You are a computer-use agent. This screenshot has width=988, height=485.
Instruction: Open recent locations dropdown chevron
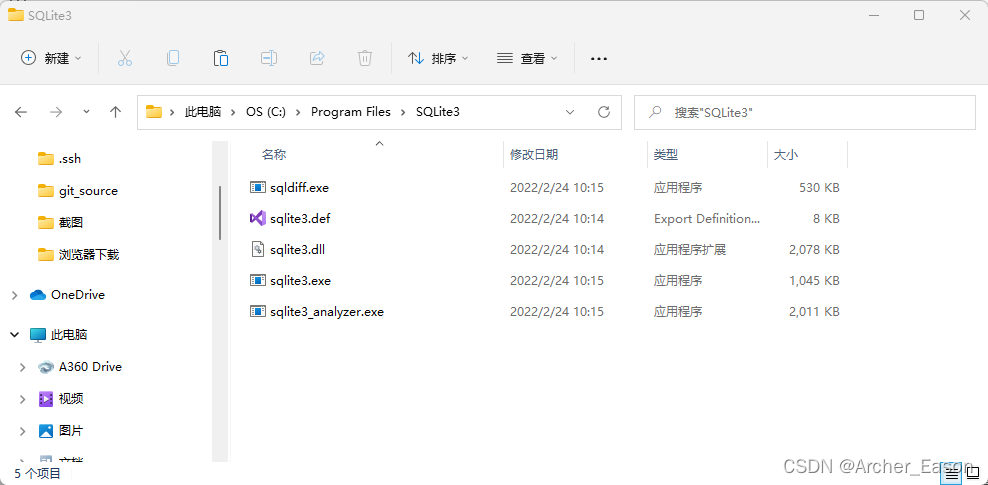coord(86,112)
